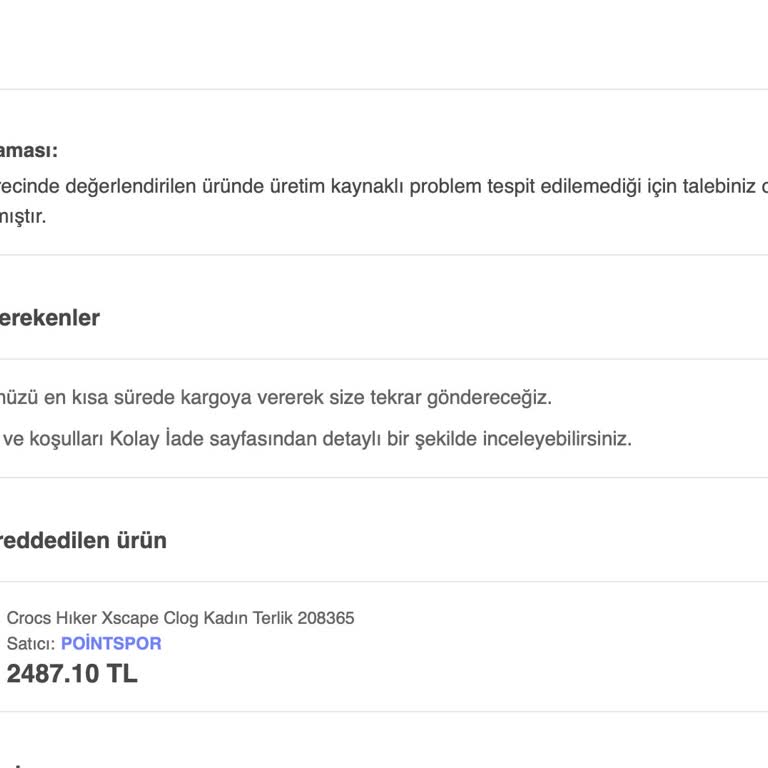
Task: Select the product name Crocs Hıker Xscape Clog
Action: [180, 618]
